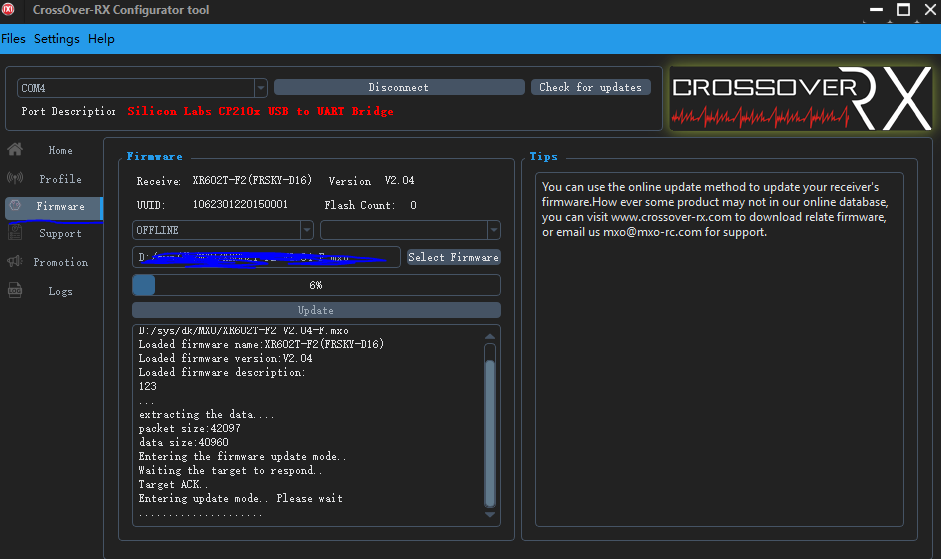941x559 pixels.
Task: Click log line 'Waiting the target to respond..'
Action: point(230,470)
